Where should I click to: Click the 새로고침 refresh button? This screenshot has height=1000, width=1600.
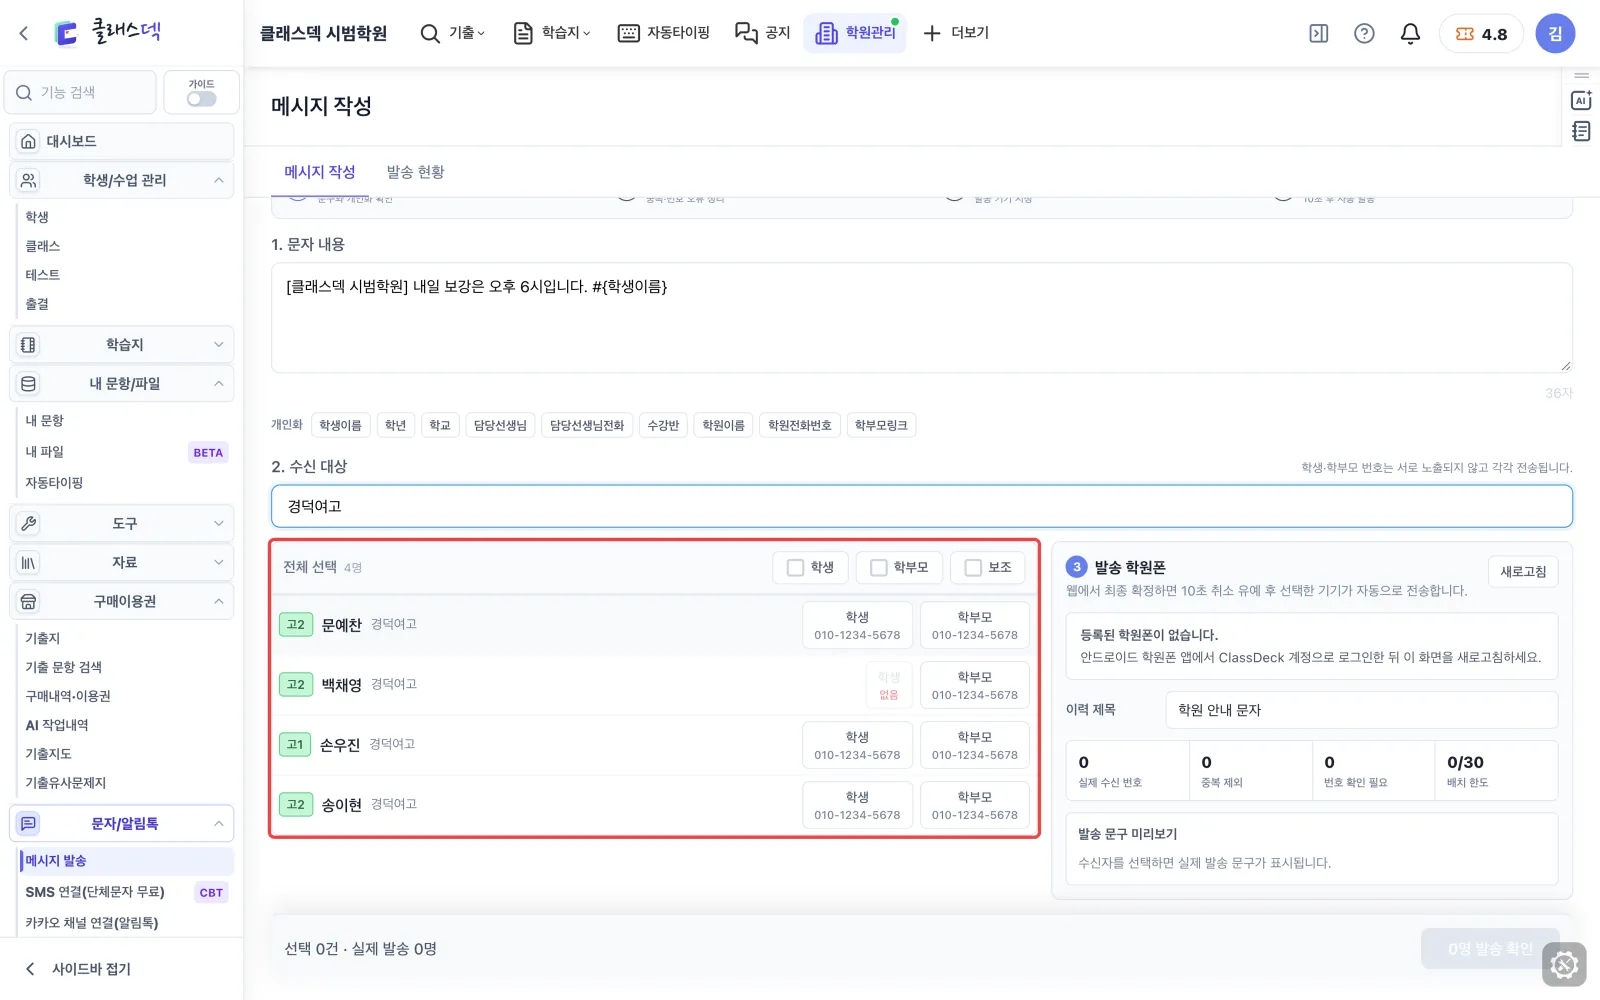coord(1523,571)
